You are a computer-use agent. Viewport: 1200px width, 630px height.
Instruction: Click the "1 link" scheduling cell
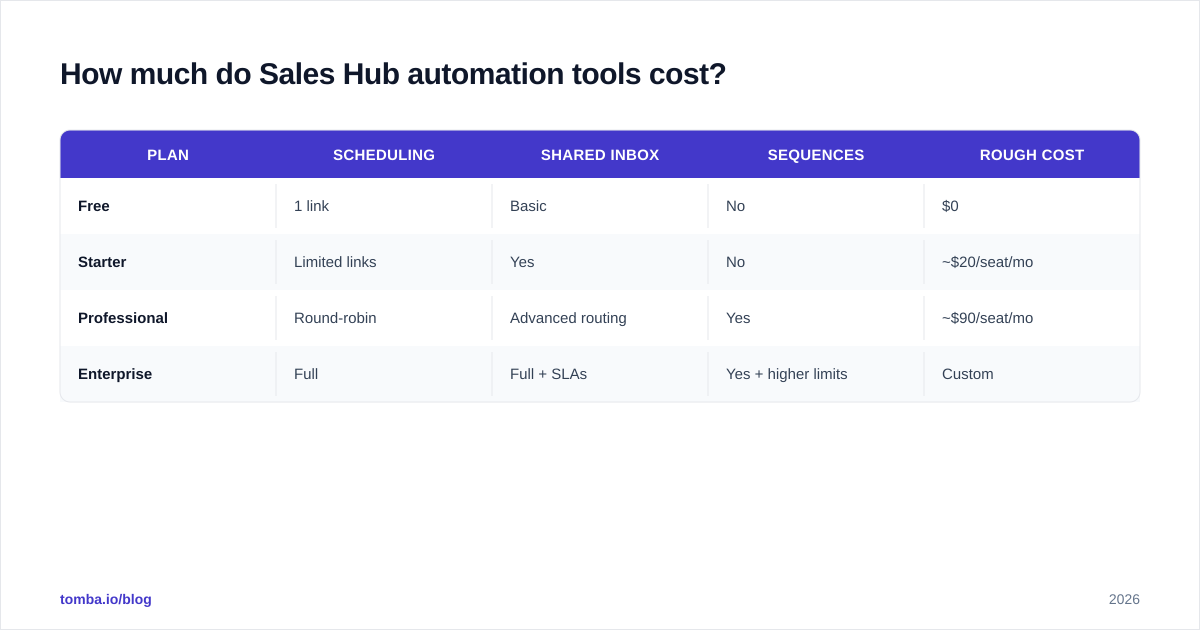pos(384,206)
